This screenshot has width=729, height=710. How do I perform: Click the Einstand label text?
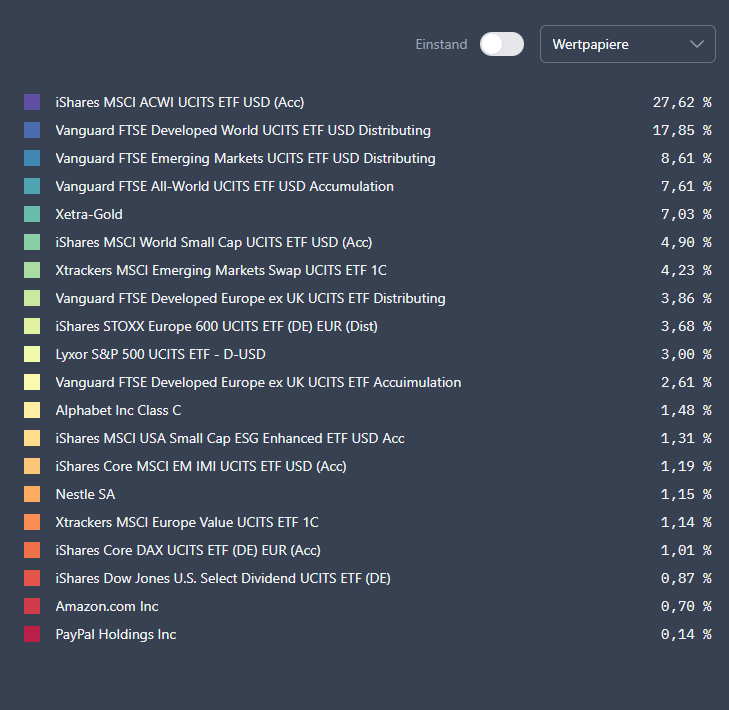click(441, 44)
